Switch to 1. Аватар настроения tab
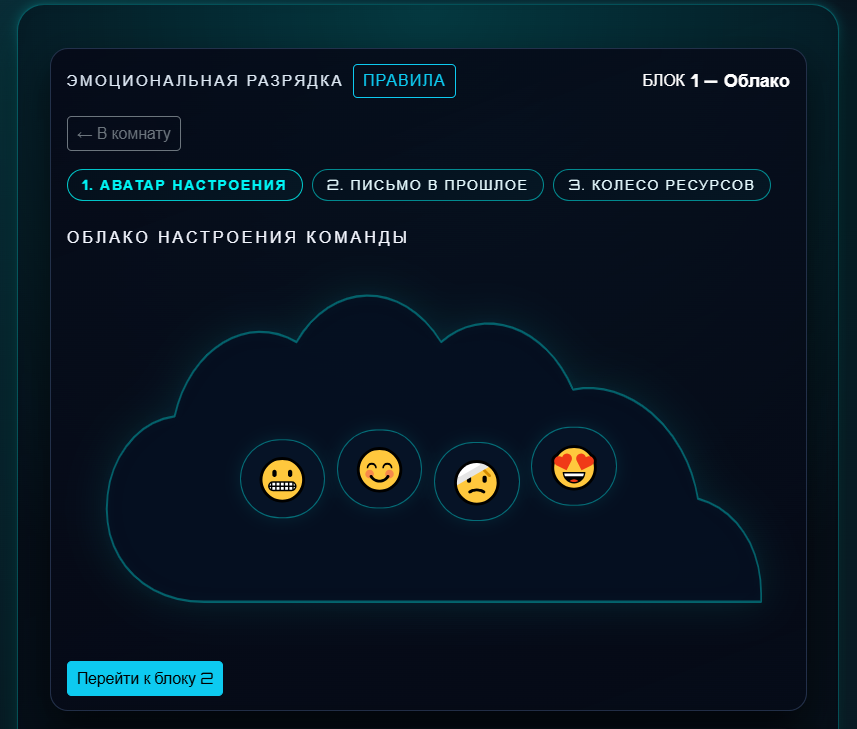This screenshot has width=857, height=729. pyautogui.click(x=185, y=185)
